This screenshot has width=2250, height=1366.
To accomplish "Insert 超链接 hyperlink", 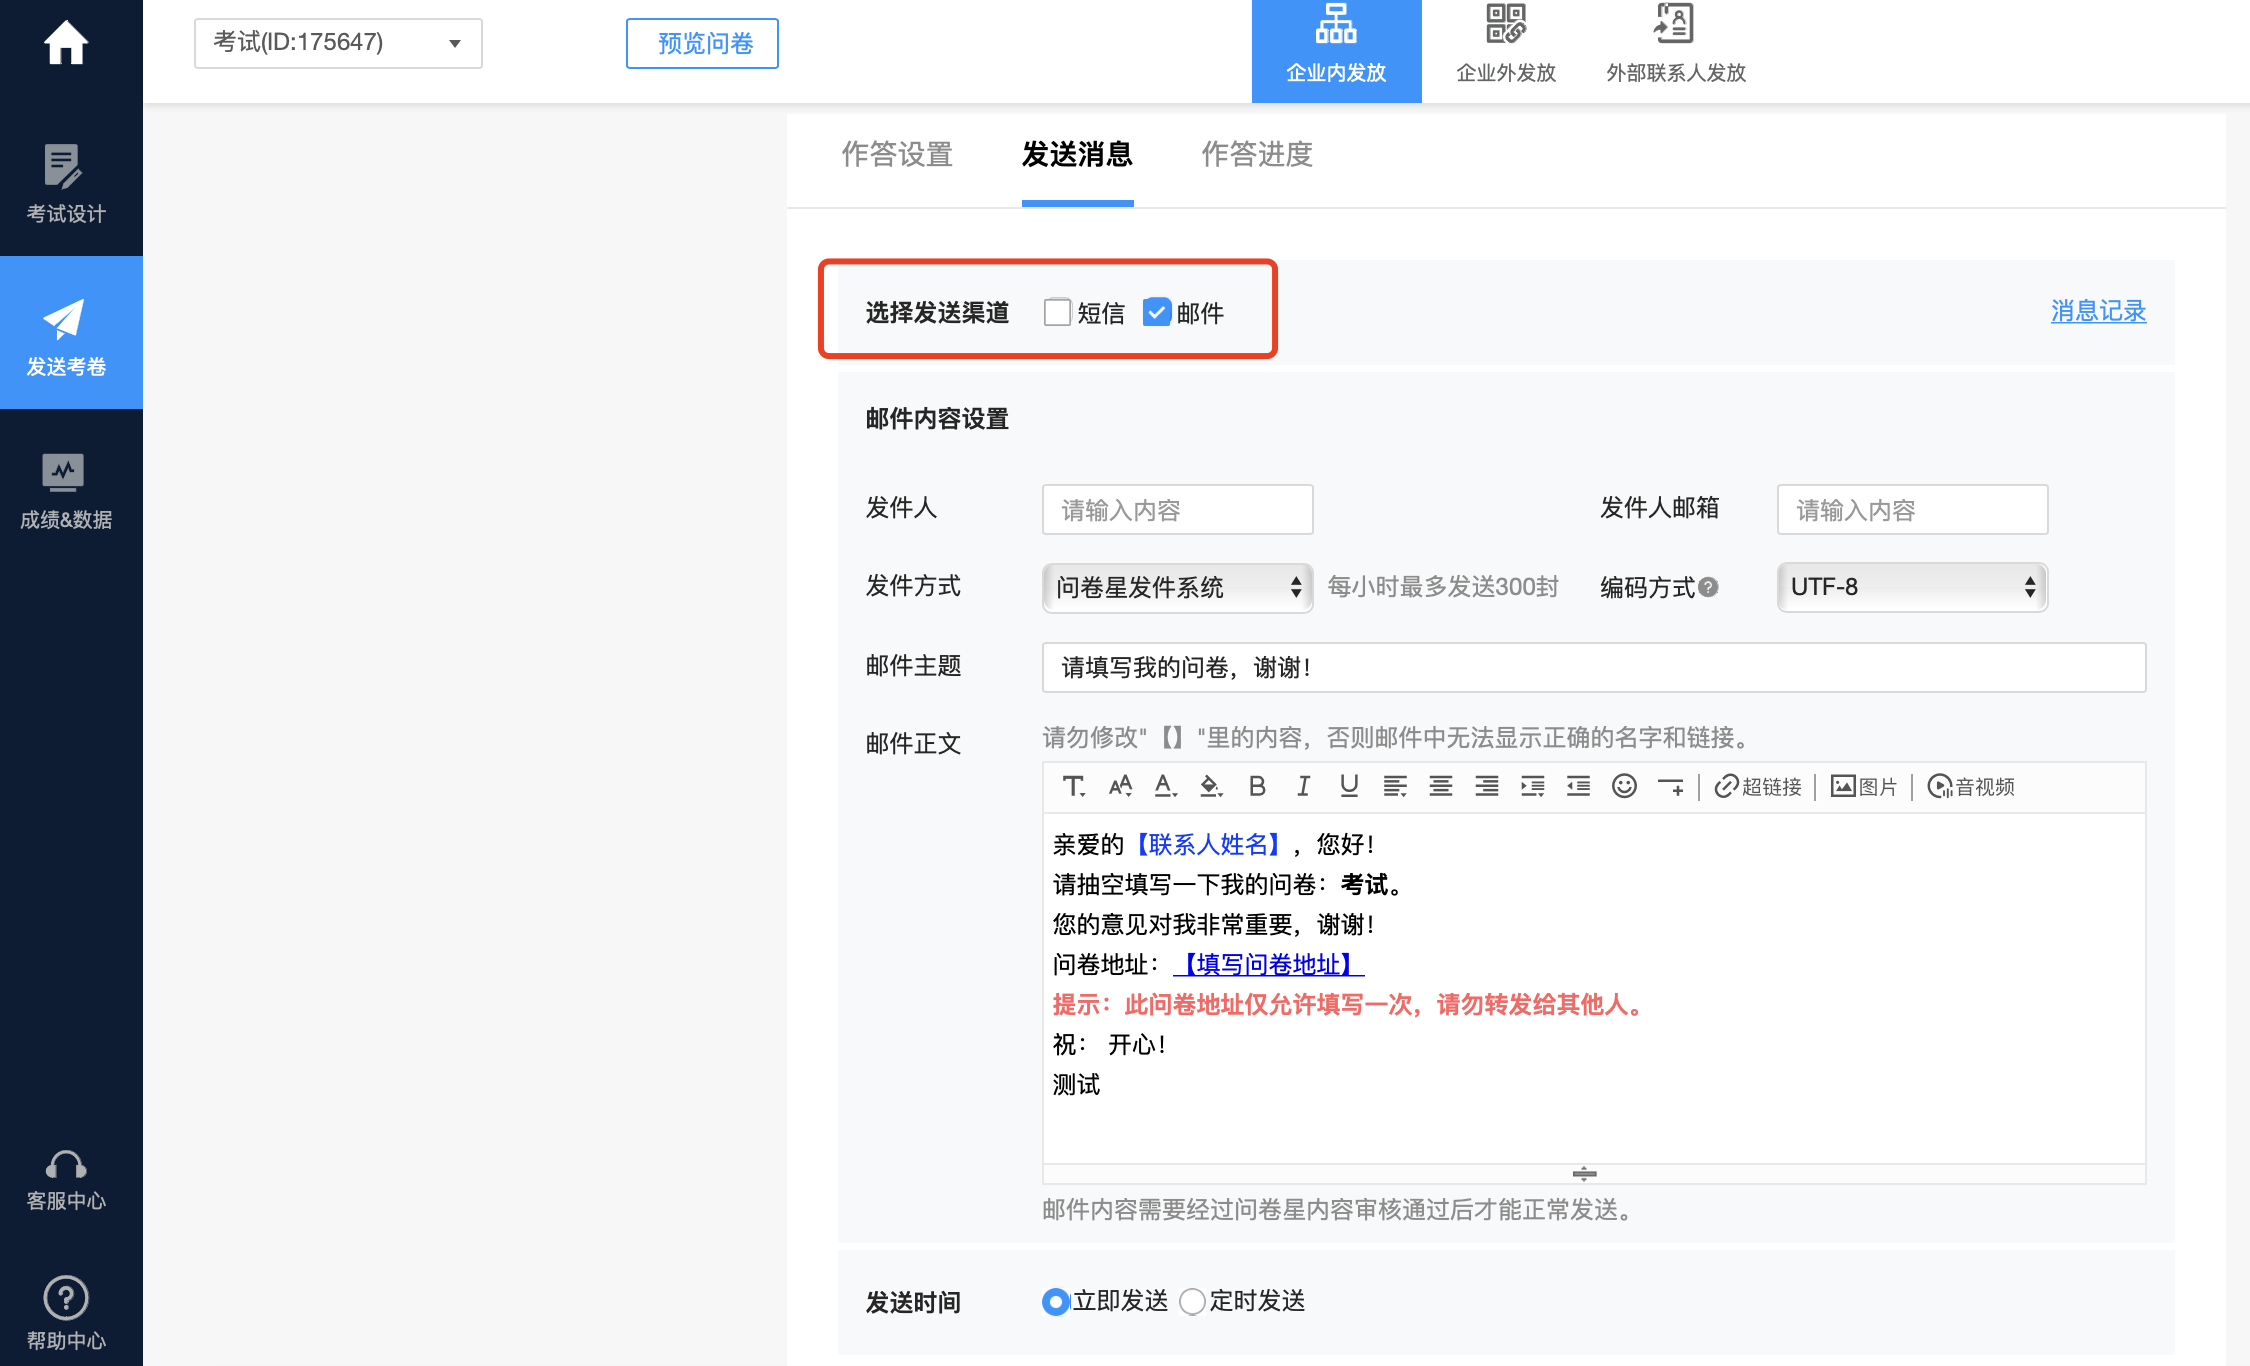I will click(x=1758, y=787).
